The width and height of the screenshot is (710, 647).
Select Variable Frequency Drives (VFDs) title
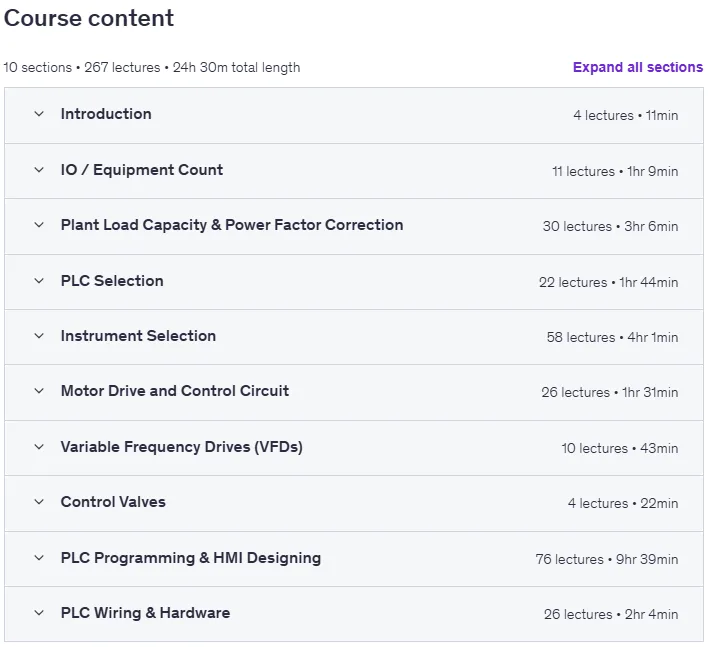[x=182, y=447]
